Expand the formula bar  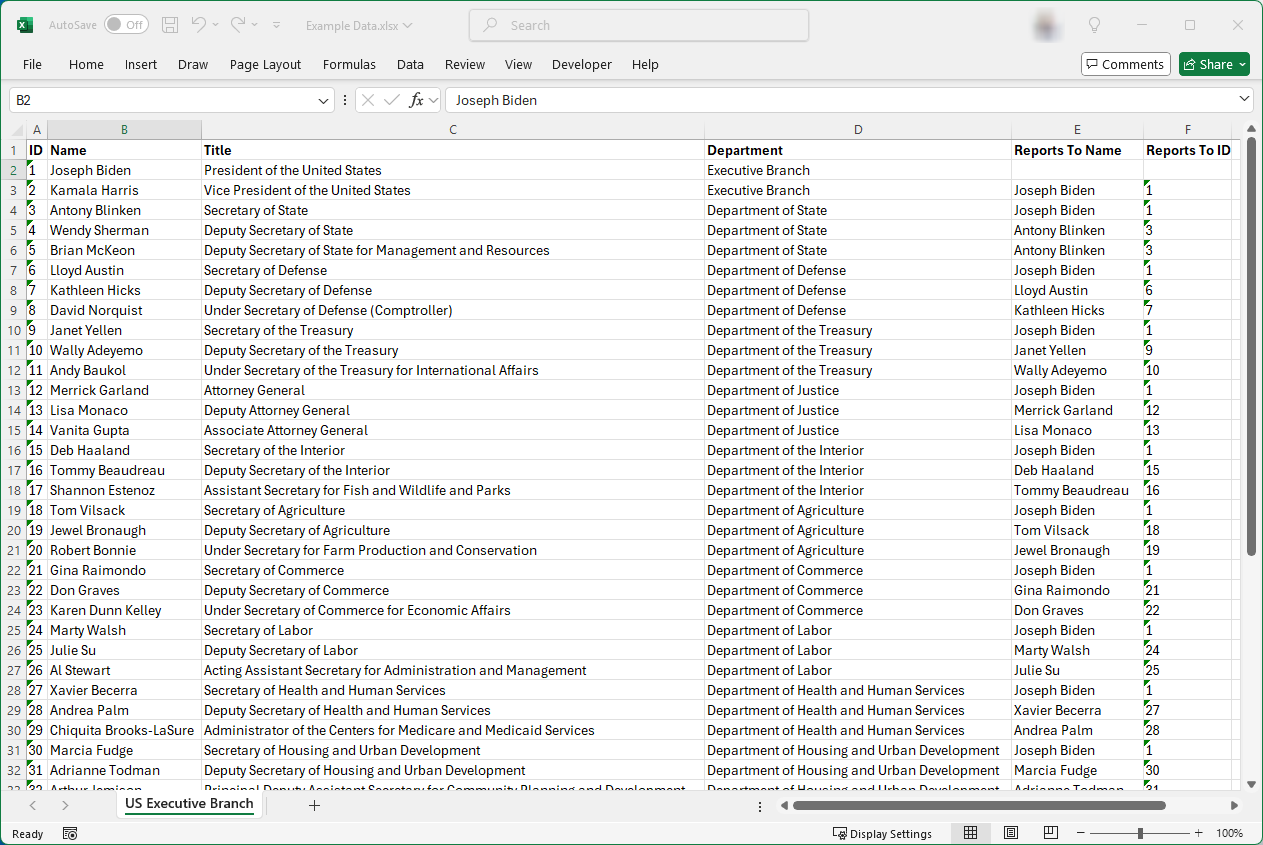pyautogui.click(x=1244, y=100)
